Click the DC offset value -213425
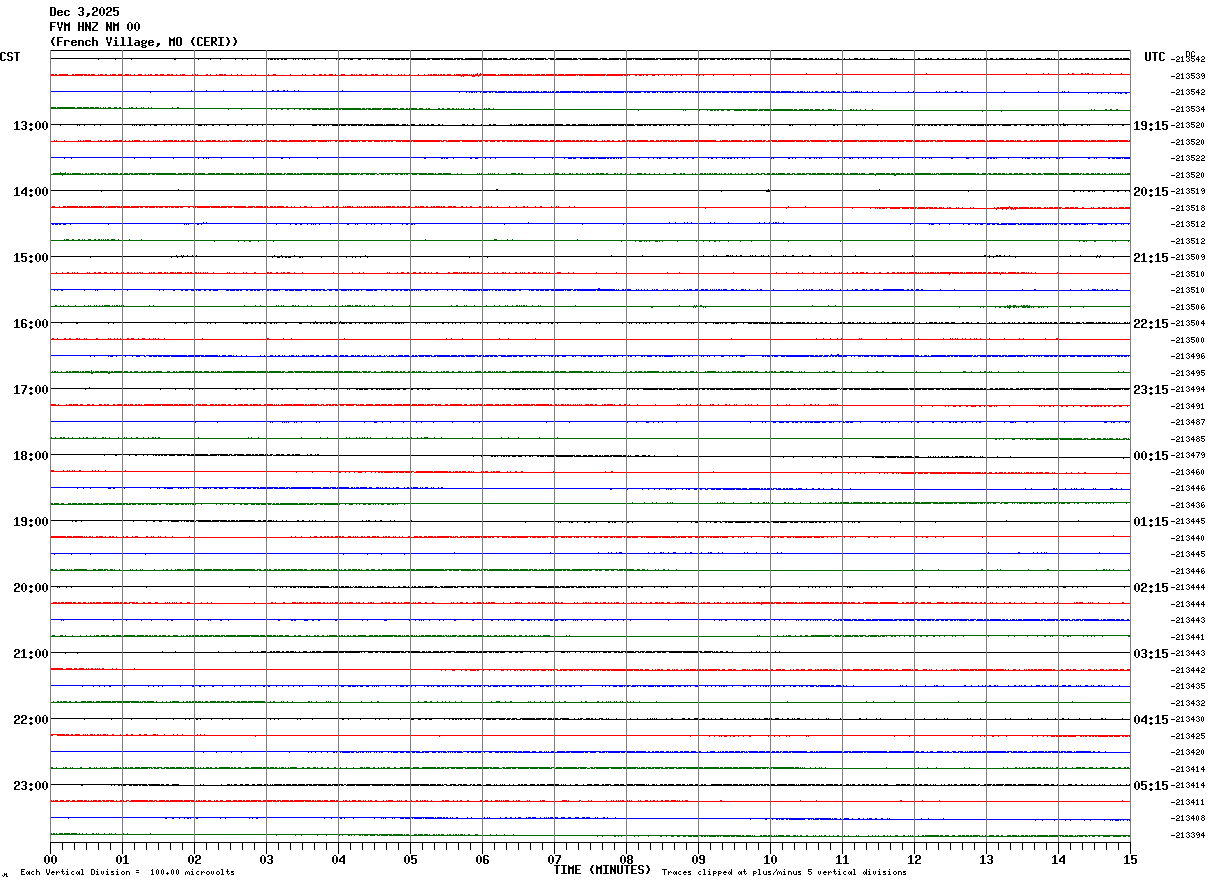The image size is (1210, 886). pos(1188,736)
